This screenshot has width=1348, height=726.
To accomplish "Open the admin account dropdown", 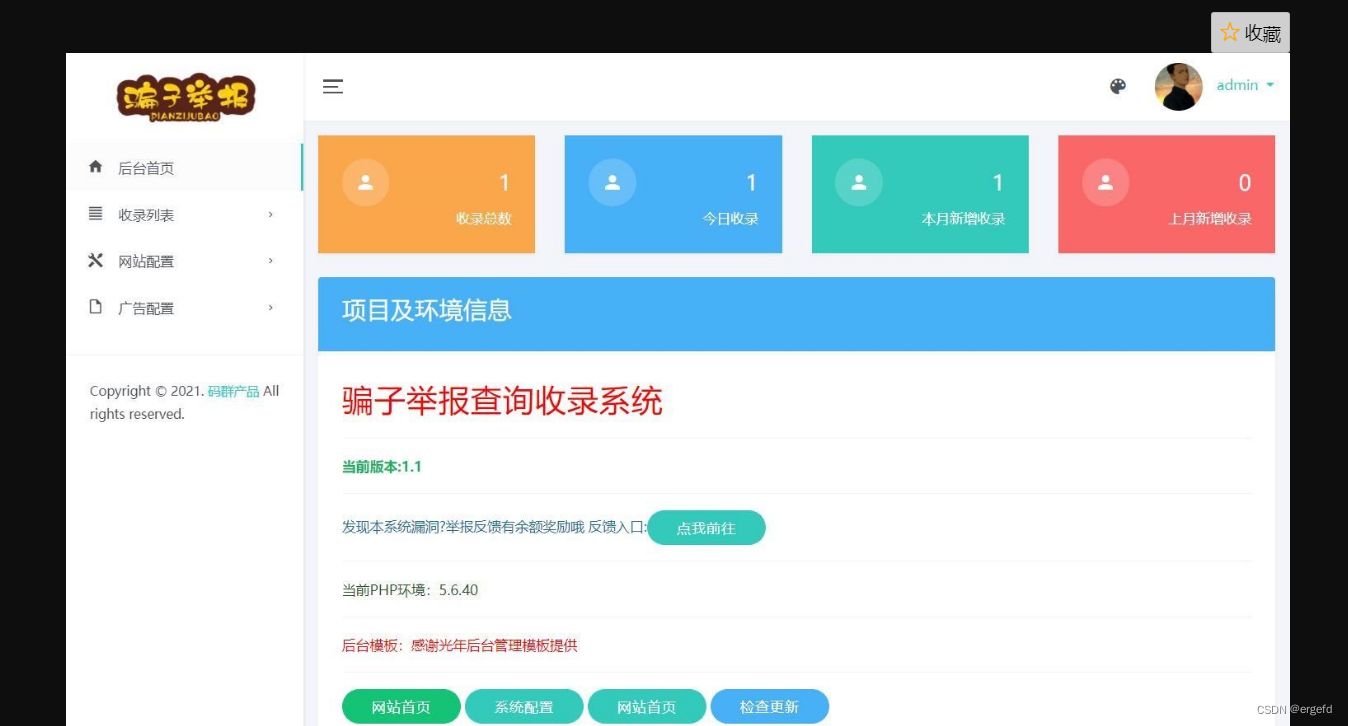I will [x=1243, y=85].
